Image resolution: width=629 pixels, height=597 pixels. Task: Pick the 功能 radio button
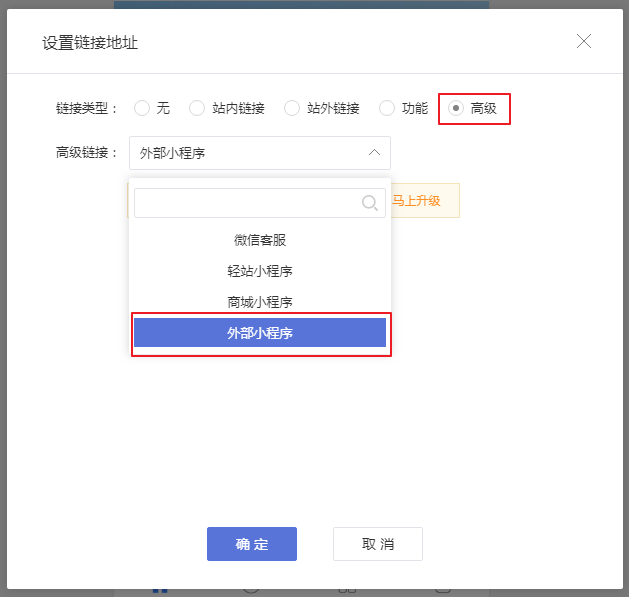[x=386, y=108]
